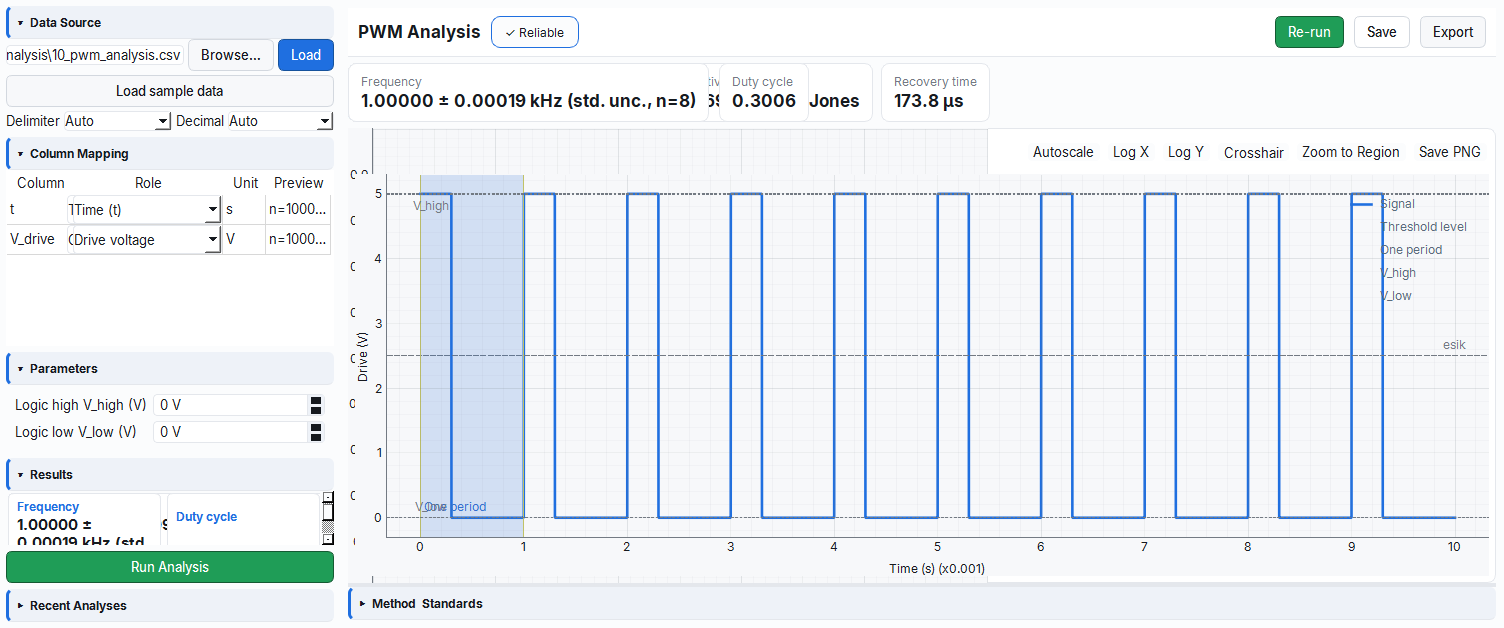The image size is (1504, 628).
Task: Toggle the Threshold level legend entry
Action: (1423, 227)
